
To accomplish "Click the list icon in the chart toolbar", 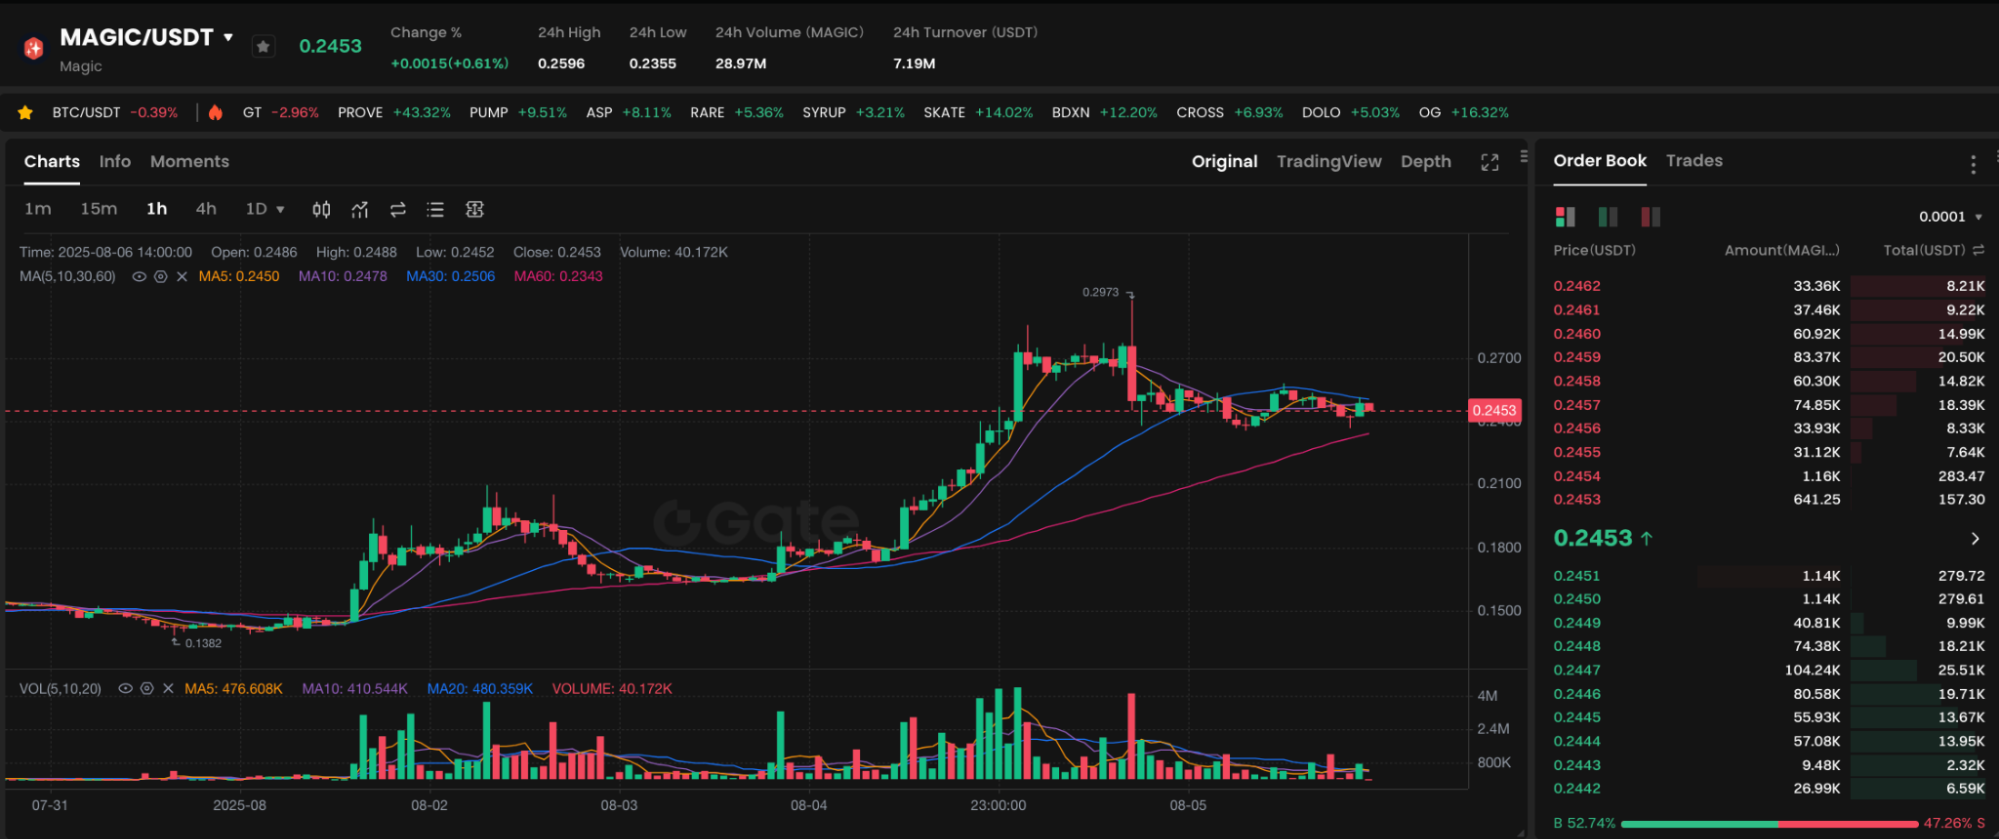I will [435, 209].
